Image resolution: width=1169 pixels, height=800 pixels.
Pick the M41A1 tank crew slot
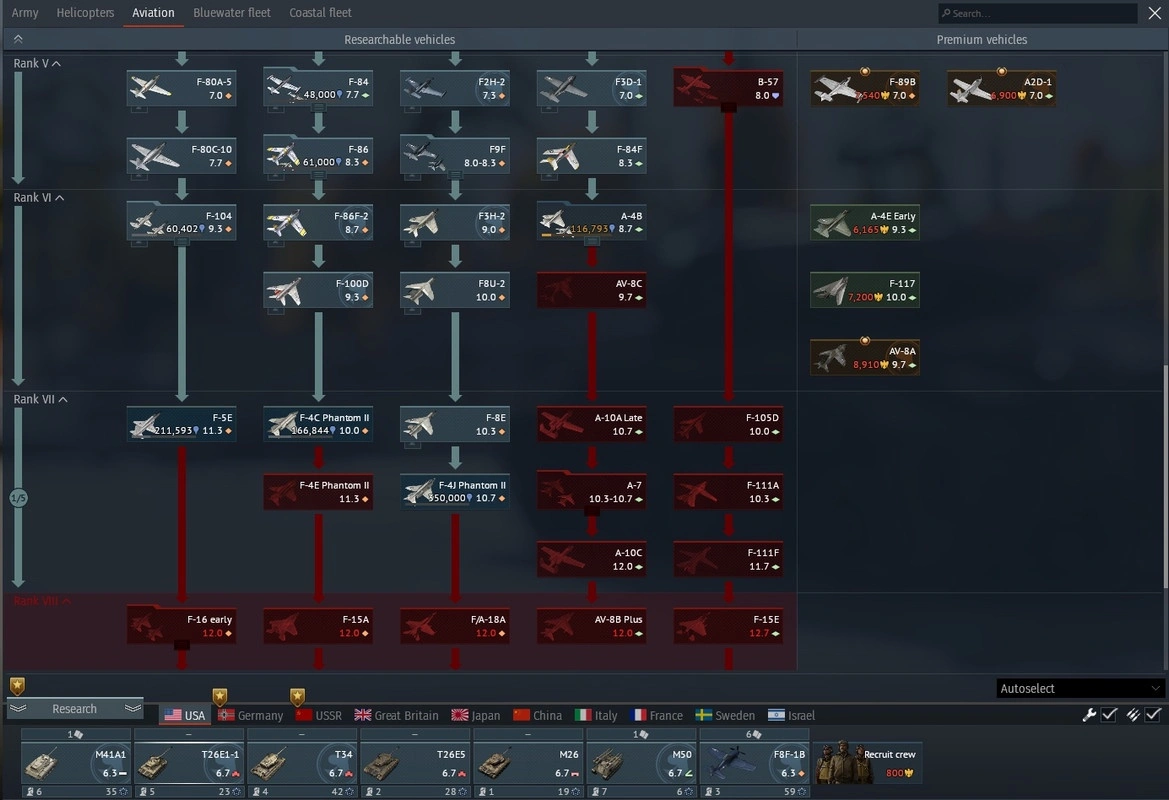77,763
